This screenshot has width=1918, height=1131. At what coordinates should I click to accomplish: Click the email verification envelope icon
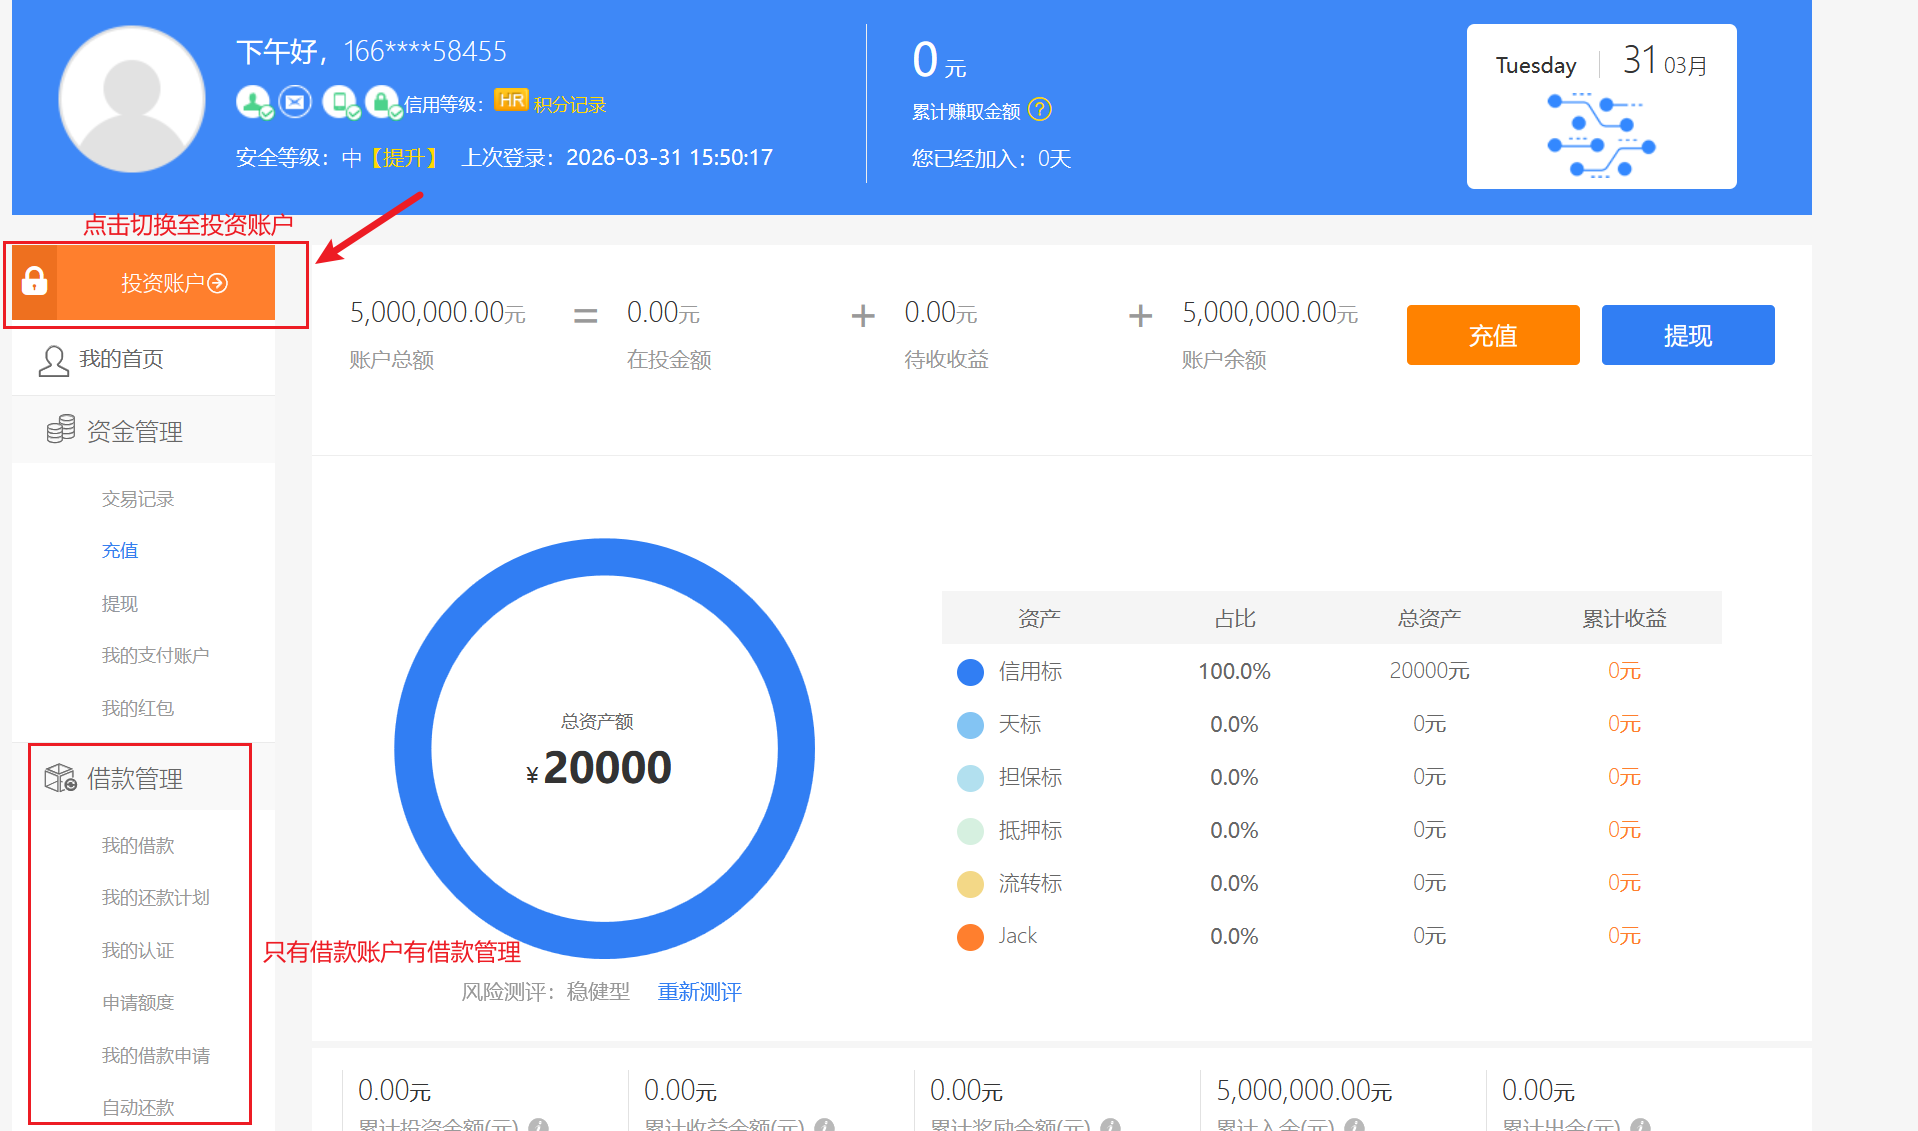coord(295,102)
